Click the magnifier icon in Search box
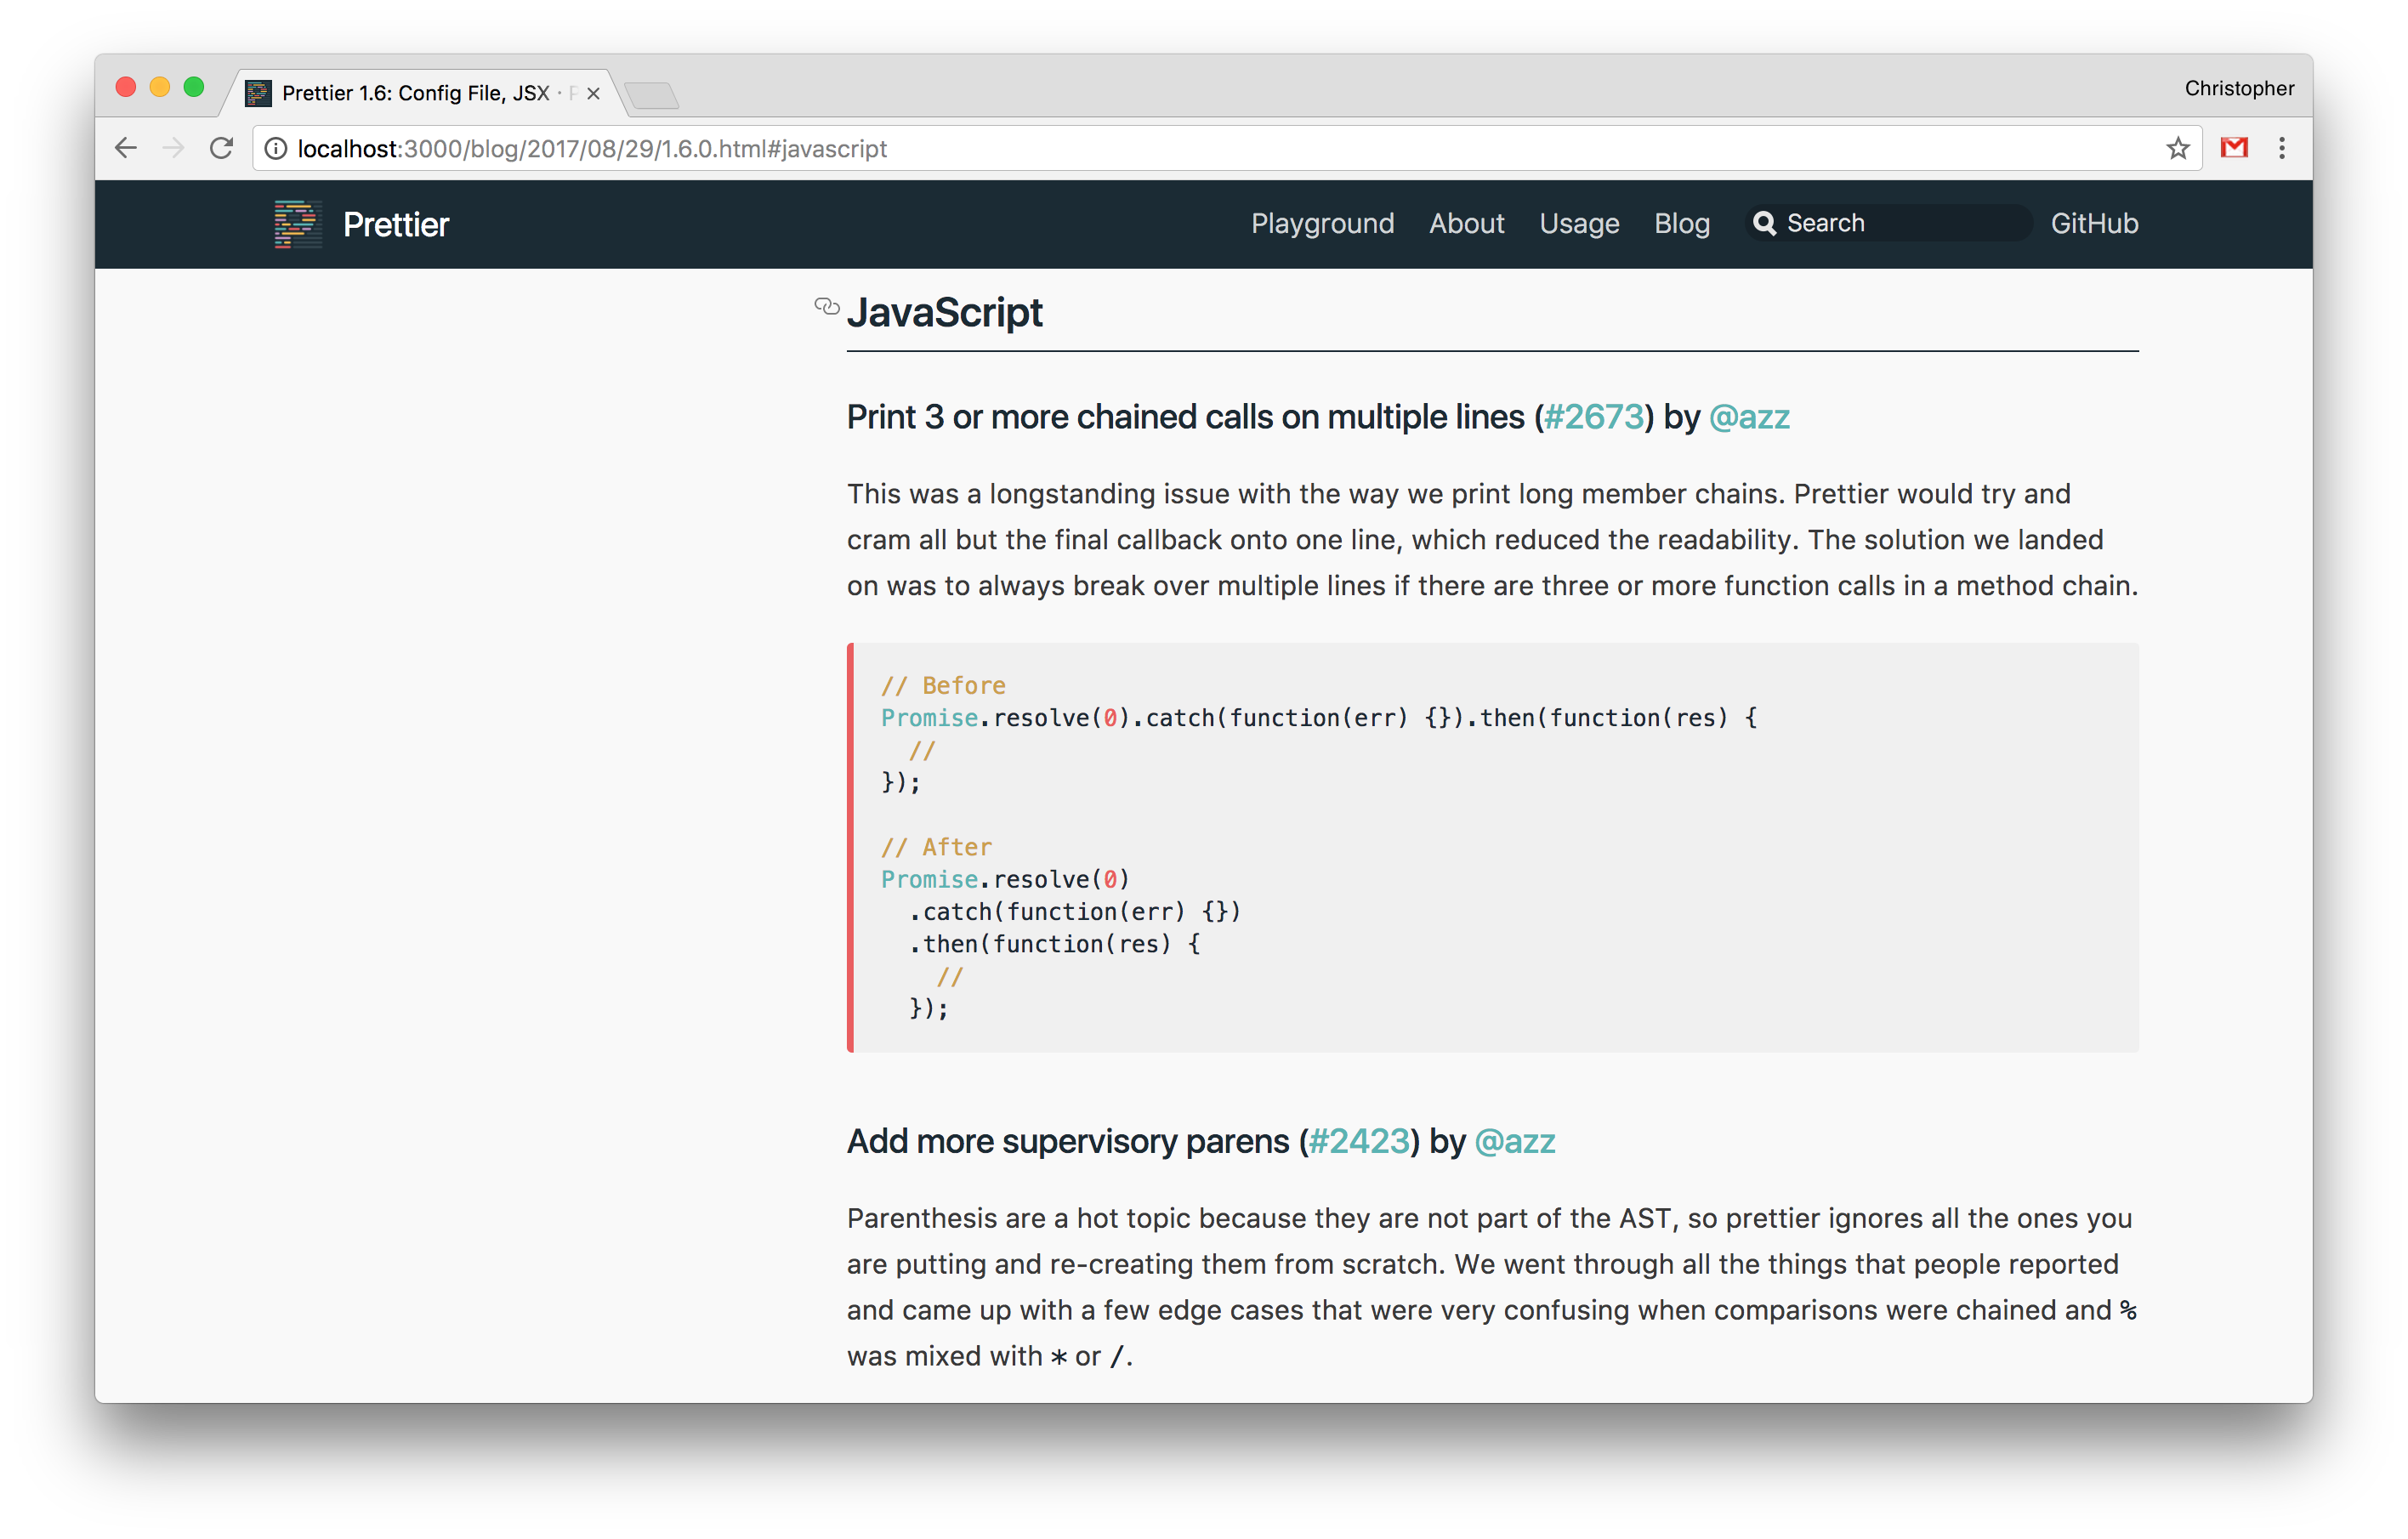Viewport: 2408px width, 1539px height. tap(1765, 223)
